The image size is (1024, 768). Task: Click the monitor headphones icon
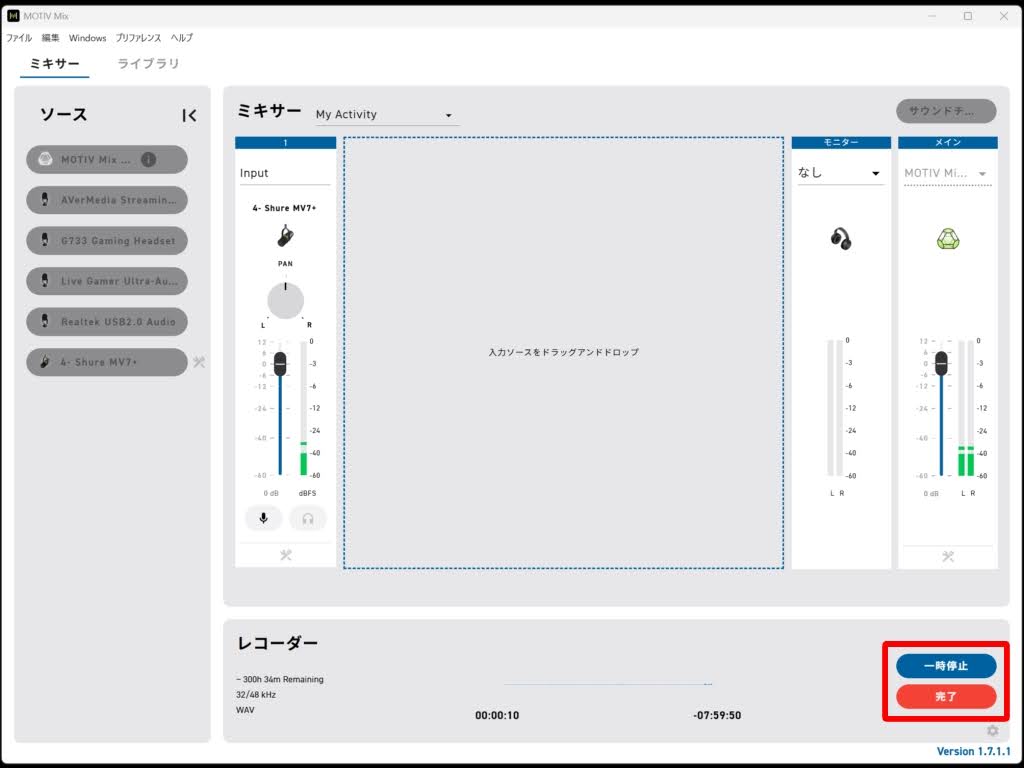[x=841, y=238]
